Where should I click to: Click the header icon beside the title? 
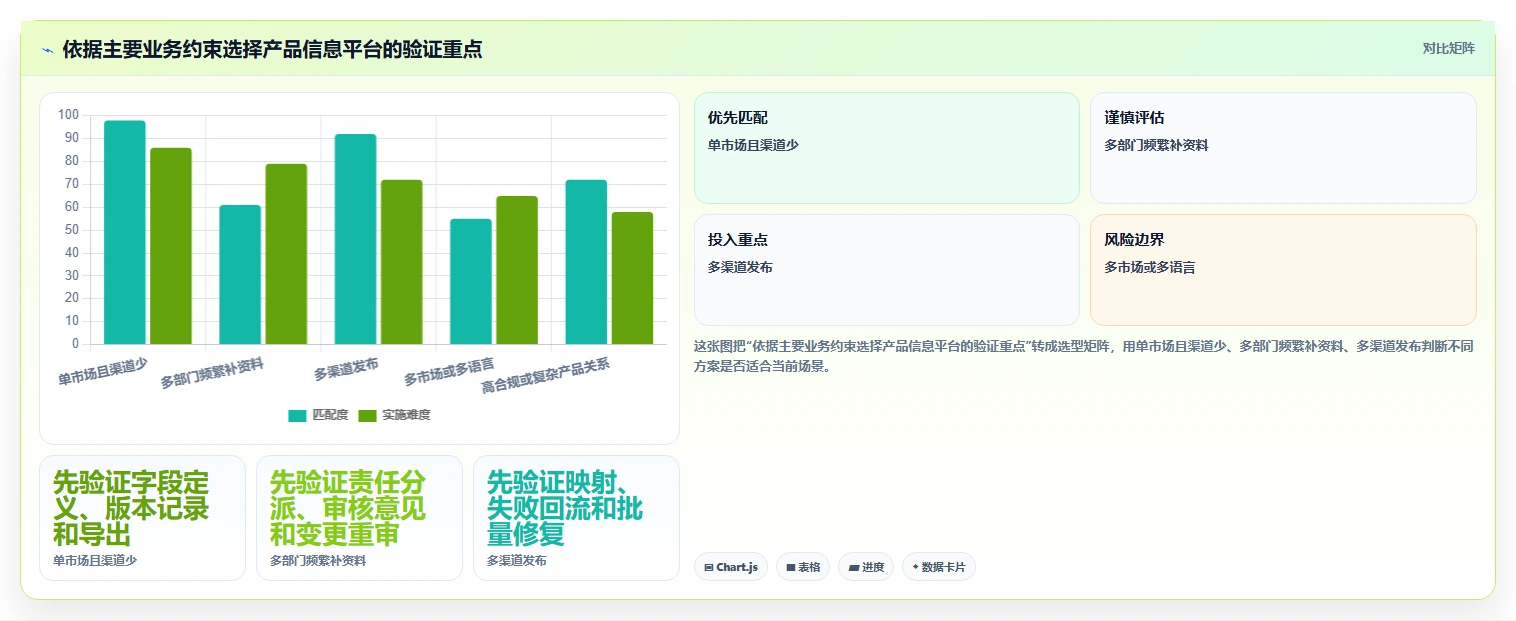coord(47,50)
